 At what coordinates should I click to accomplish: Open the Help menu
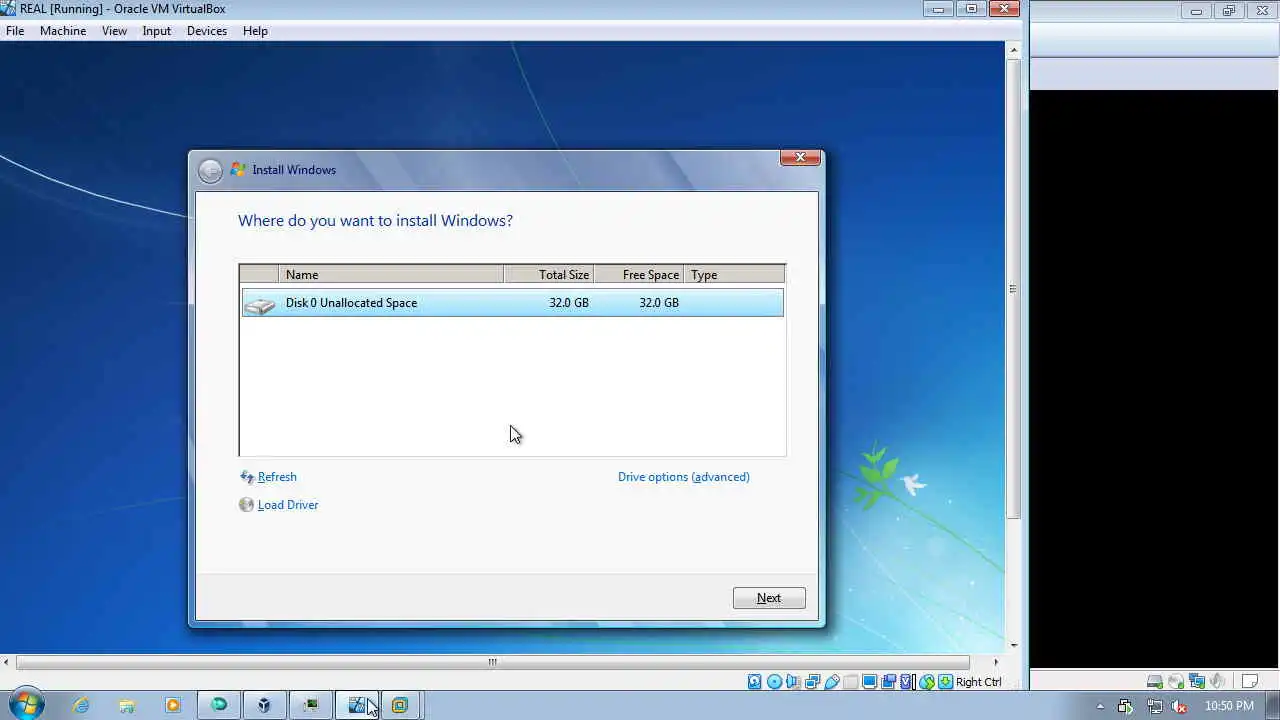click(255, 31)
